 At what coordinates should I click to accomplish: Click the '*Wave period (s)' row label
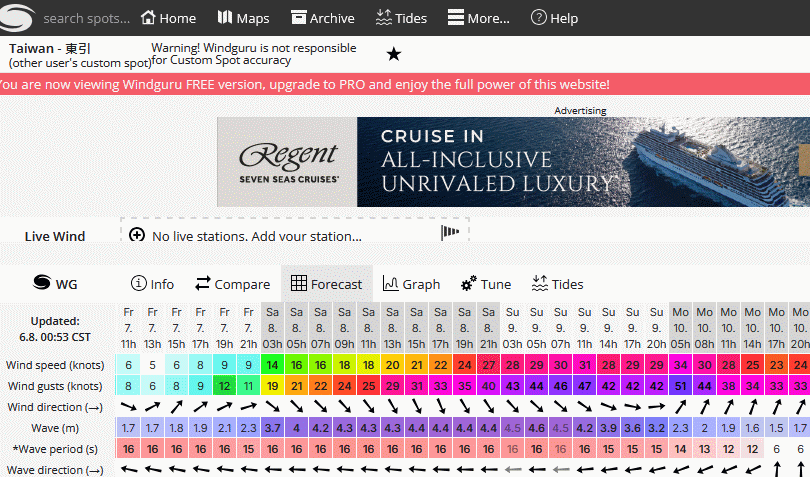tap(55, 449)
